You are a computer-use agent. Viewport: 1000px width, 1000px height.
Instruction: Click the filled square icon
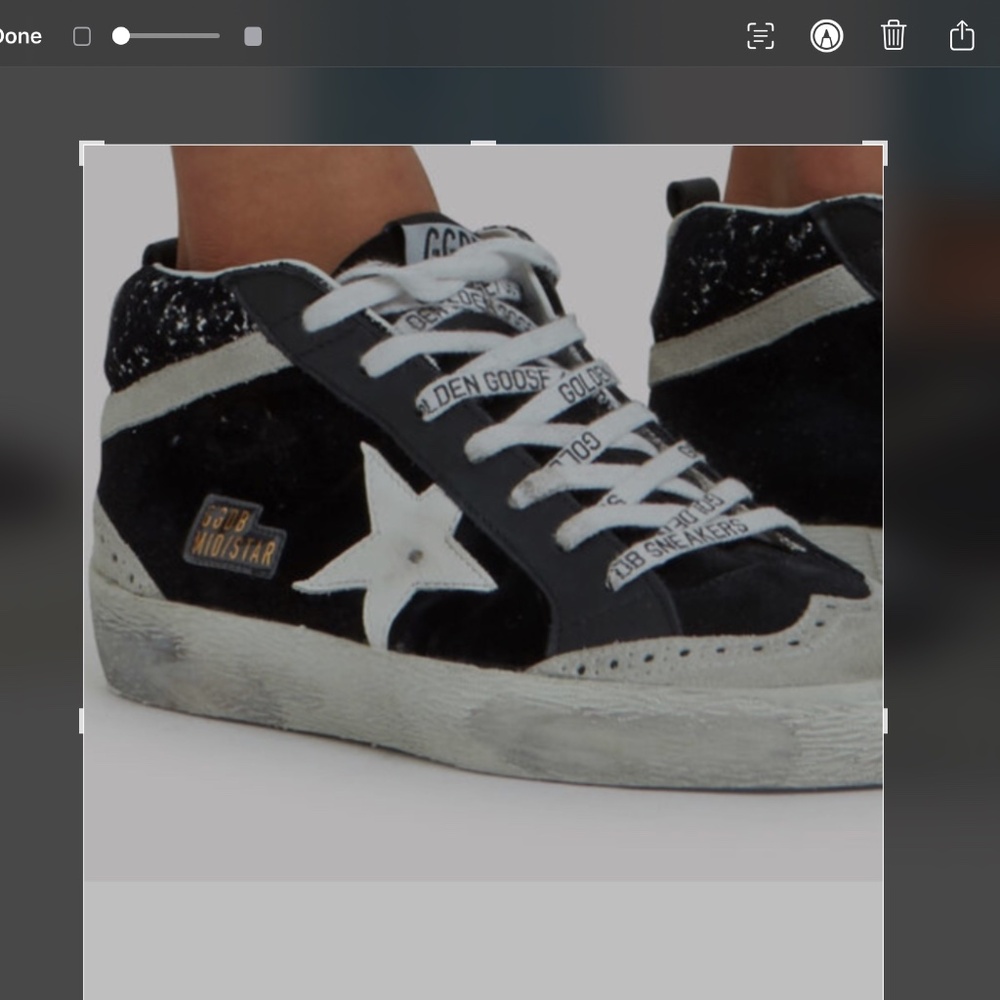point(253,36)
